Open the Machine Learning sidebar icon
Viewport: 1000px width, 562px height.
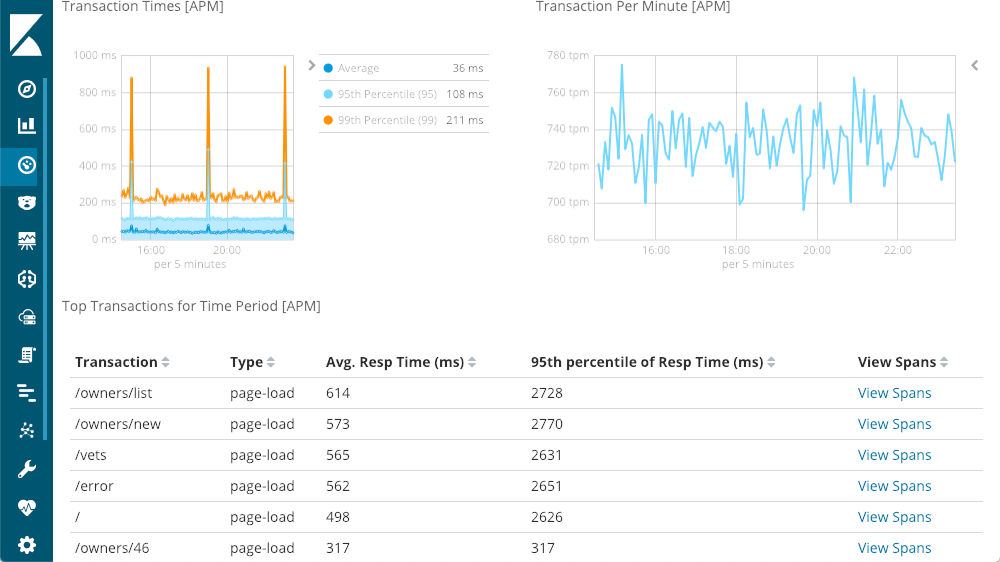[x=27, y=279]
